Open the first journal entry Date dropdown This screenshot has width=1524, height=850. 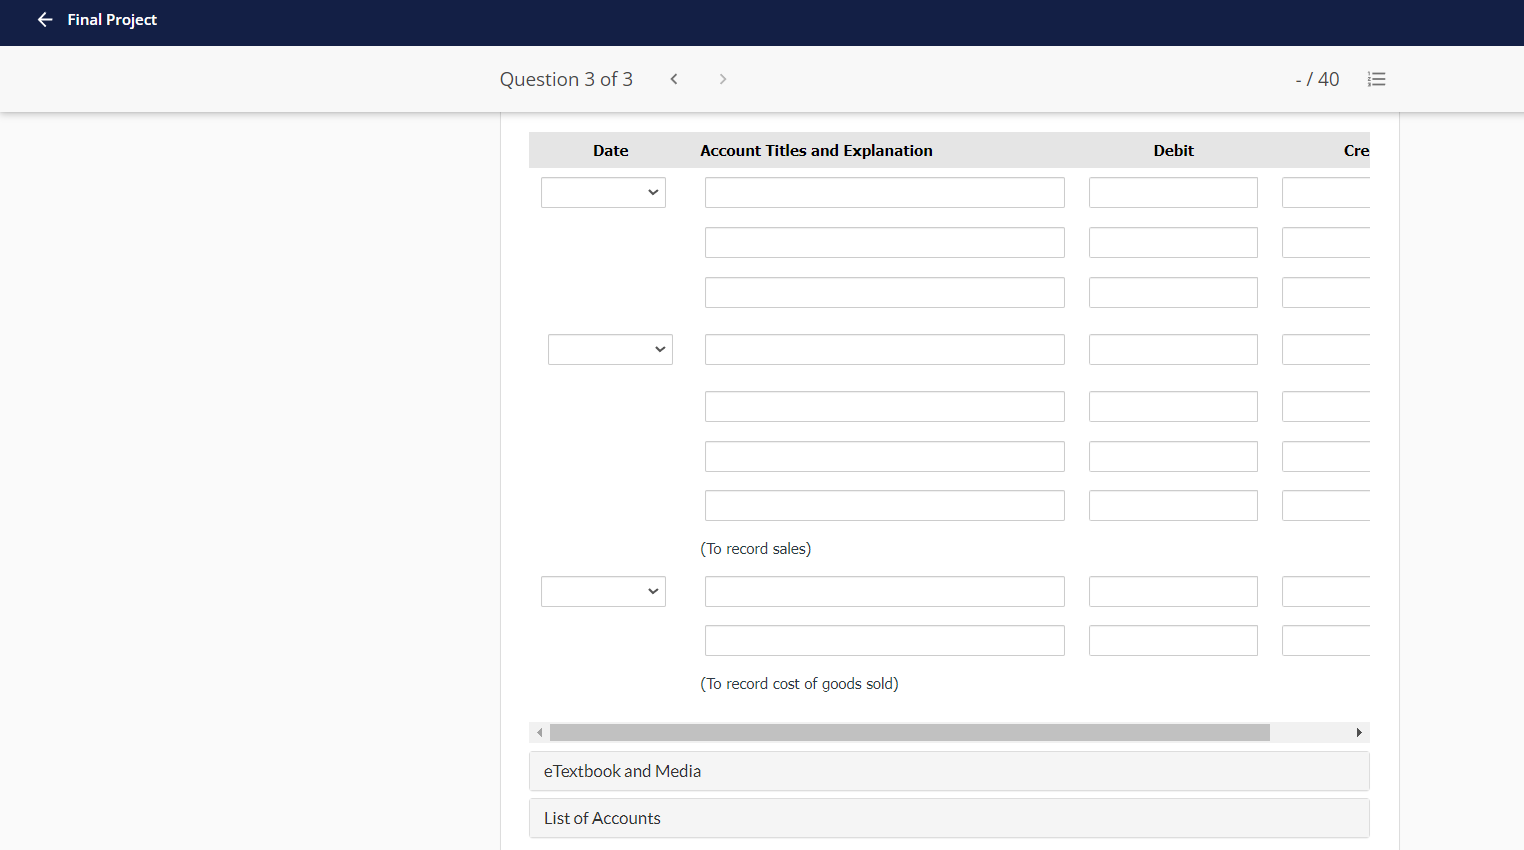click(603, 192)
